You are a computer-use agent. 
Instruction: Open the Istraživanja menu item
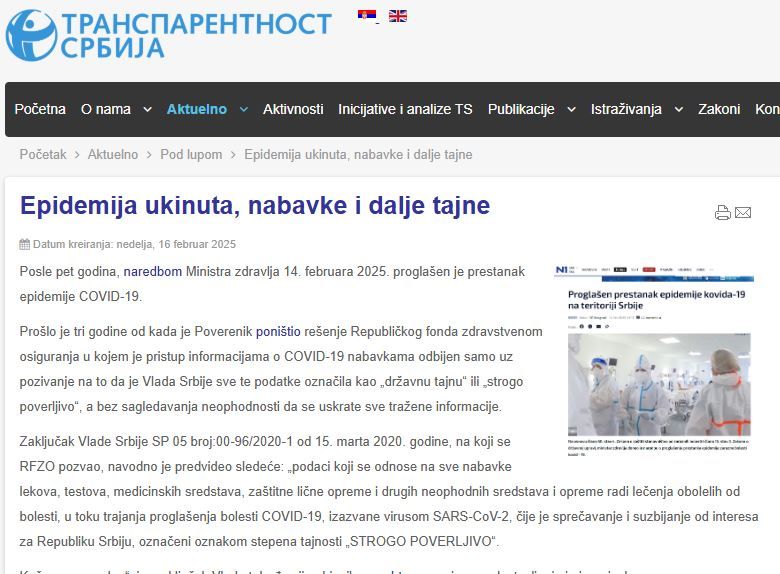(626, 109)
